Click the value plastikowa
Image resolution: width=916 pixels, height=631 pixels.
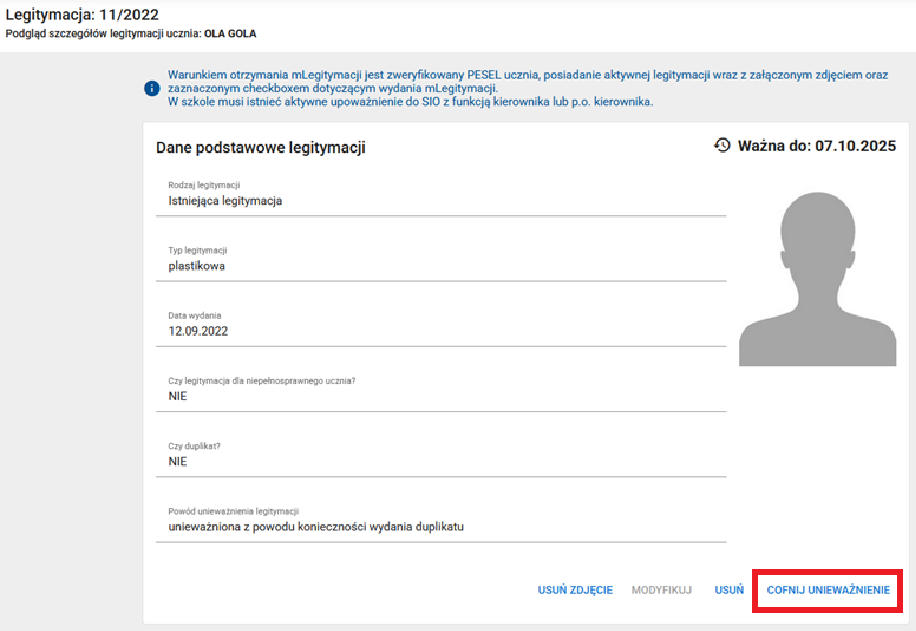point(200,266)
